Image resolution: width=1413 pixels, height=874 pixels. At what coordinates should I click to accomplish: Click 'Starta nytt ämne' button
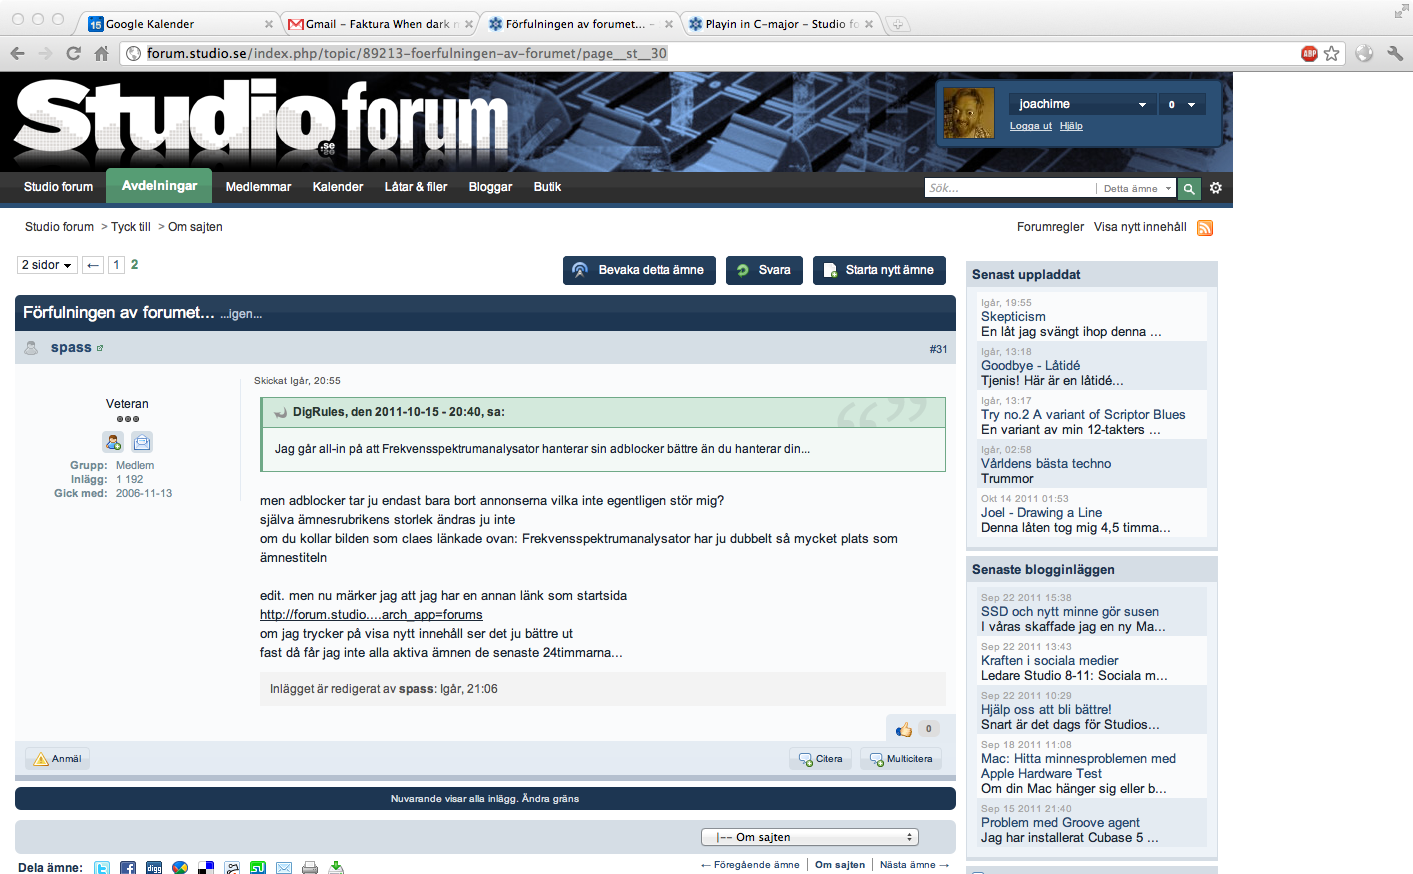point(879,270)
